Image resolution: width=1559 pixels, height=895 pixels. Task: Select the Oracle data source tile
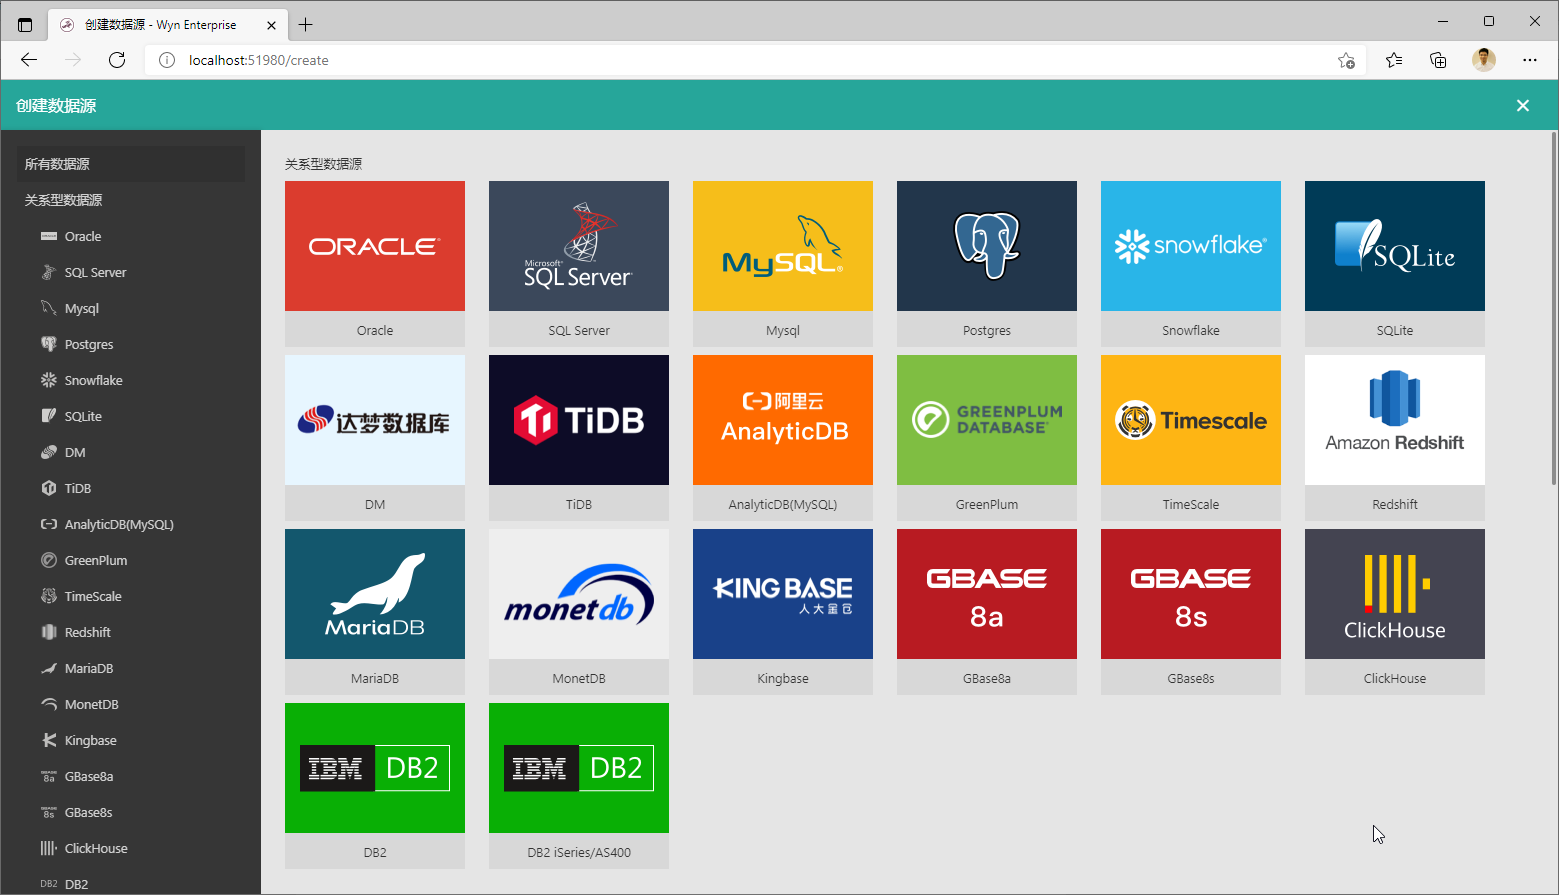[x=375, y=263]
